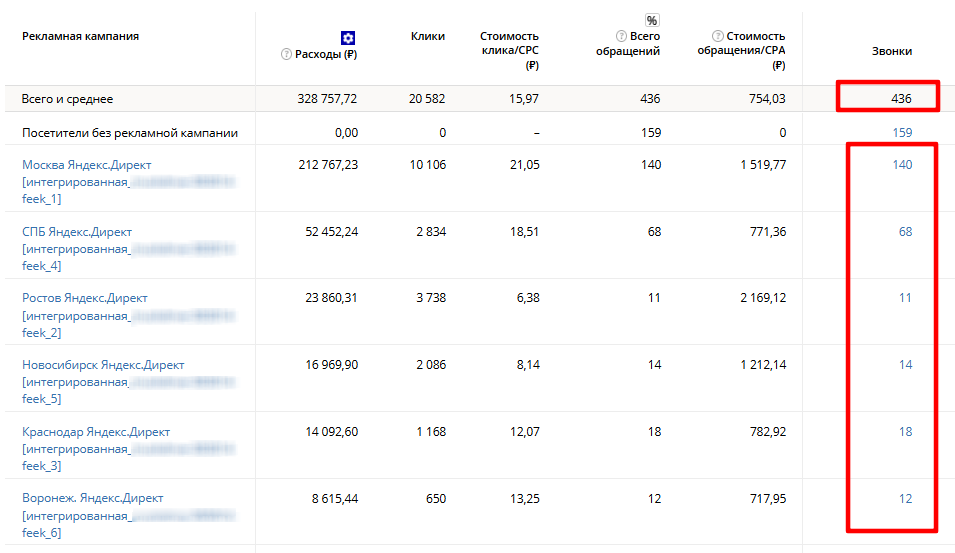Sort by the Клики column header
This screenshot has height=553, width=955.
pos(428,37)
